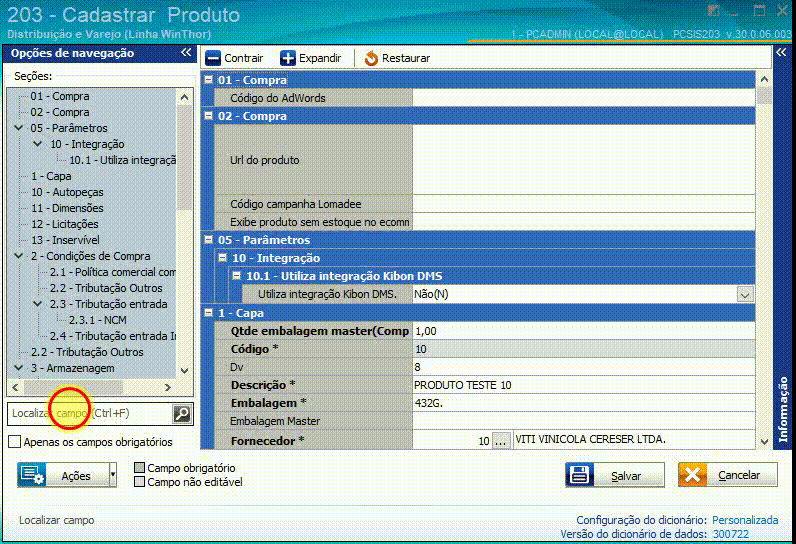Viewport: 796px width, 544px height.
Task: Collapse 2 - Condições de Compra tree chevron
Action: pyautogui.click(x=18, y=256)
